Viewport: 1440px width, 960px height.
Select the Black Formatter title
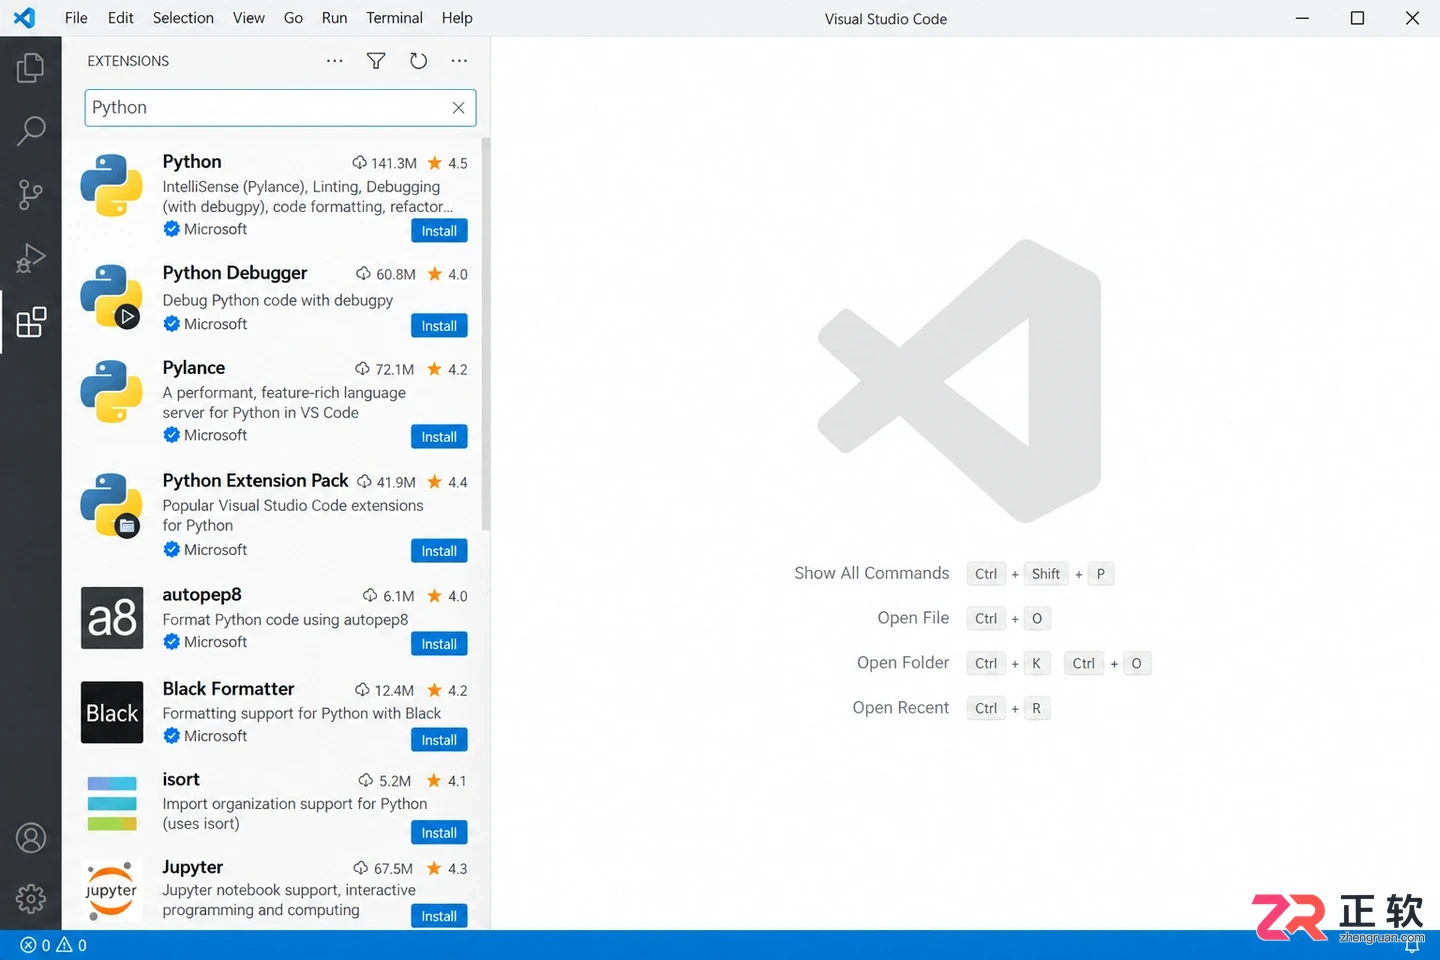tap(228, 689)
